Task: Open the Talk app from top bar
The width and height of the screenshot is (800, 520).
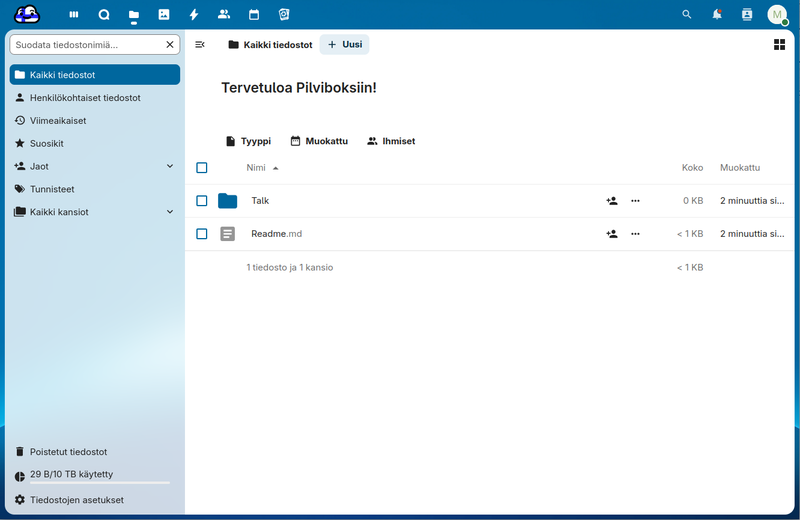Action: (x=104, y=15)
